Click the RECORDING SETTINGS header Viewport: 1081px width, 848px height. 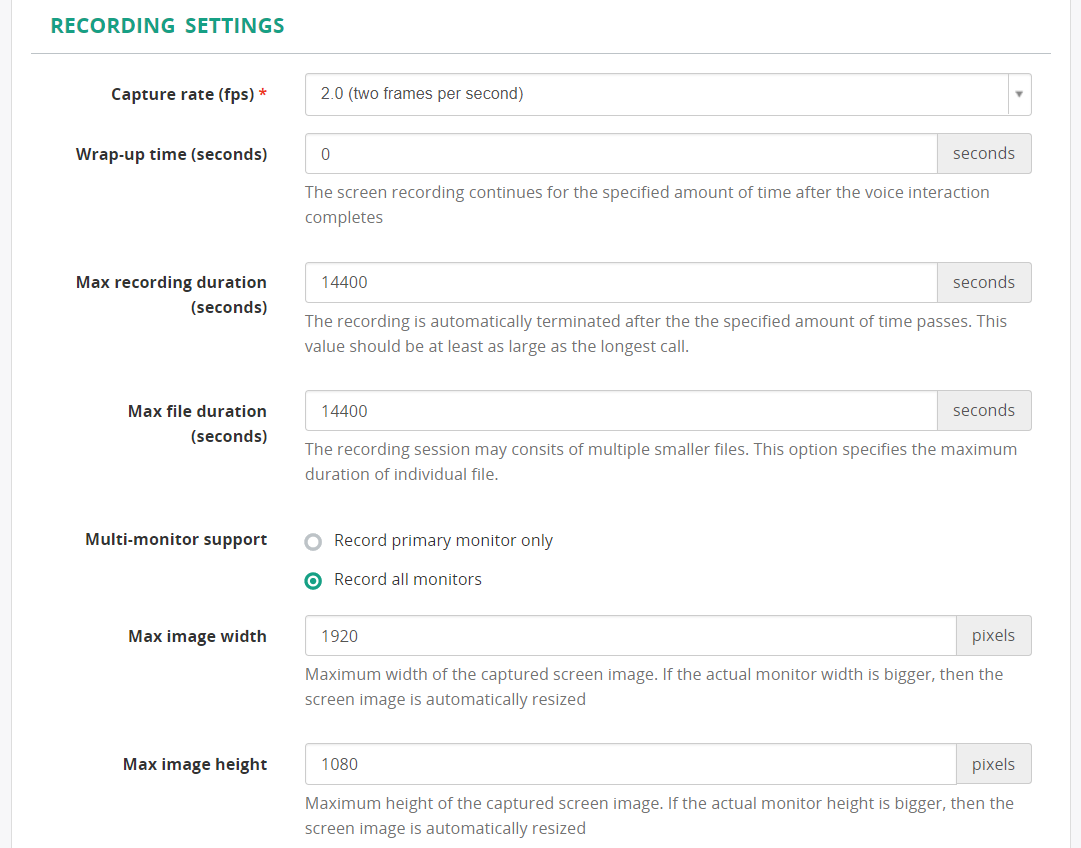click(x=167, y=25)
